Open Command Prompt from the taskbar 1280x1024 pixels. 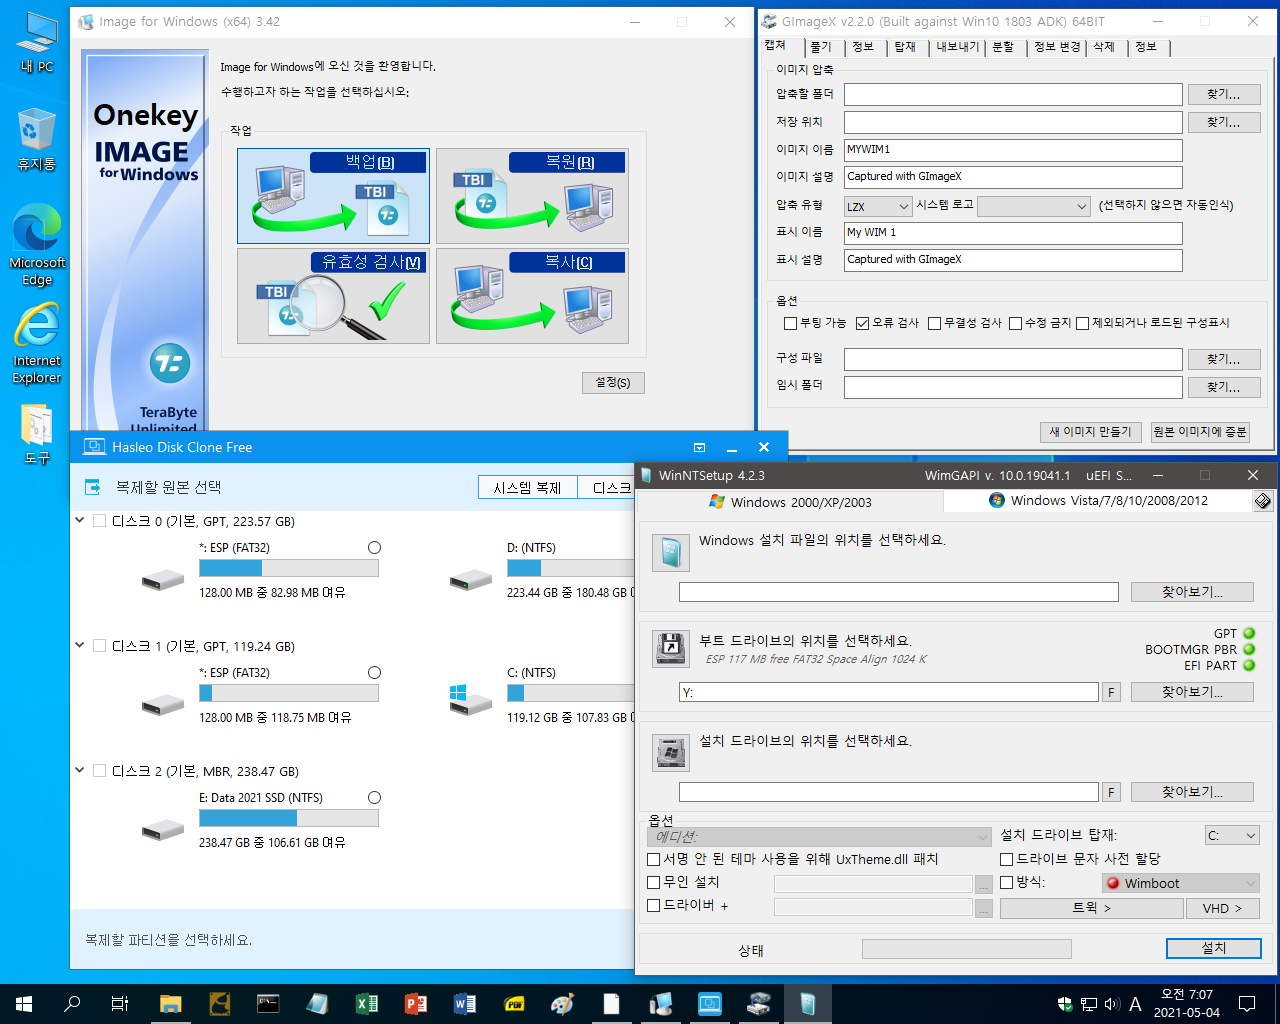[268, 1003]
